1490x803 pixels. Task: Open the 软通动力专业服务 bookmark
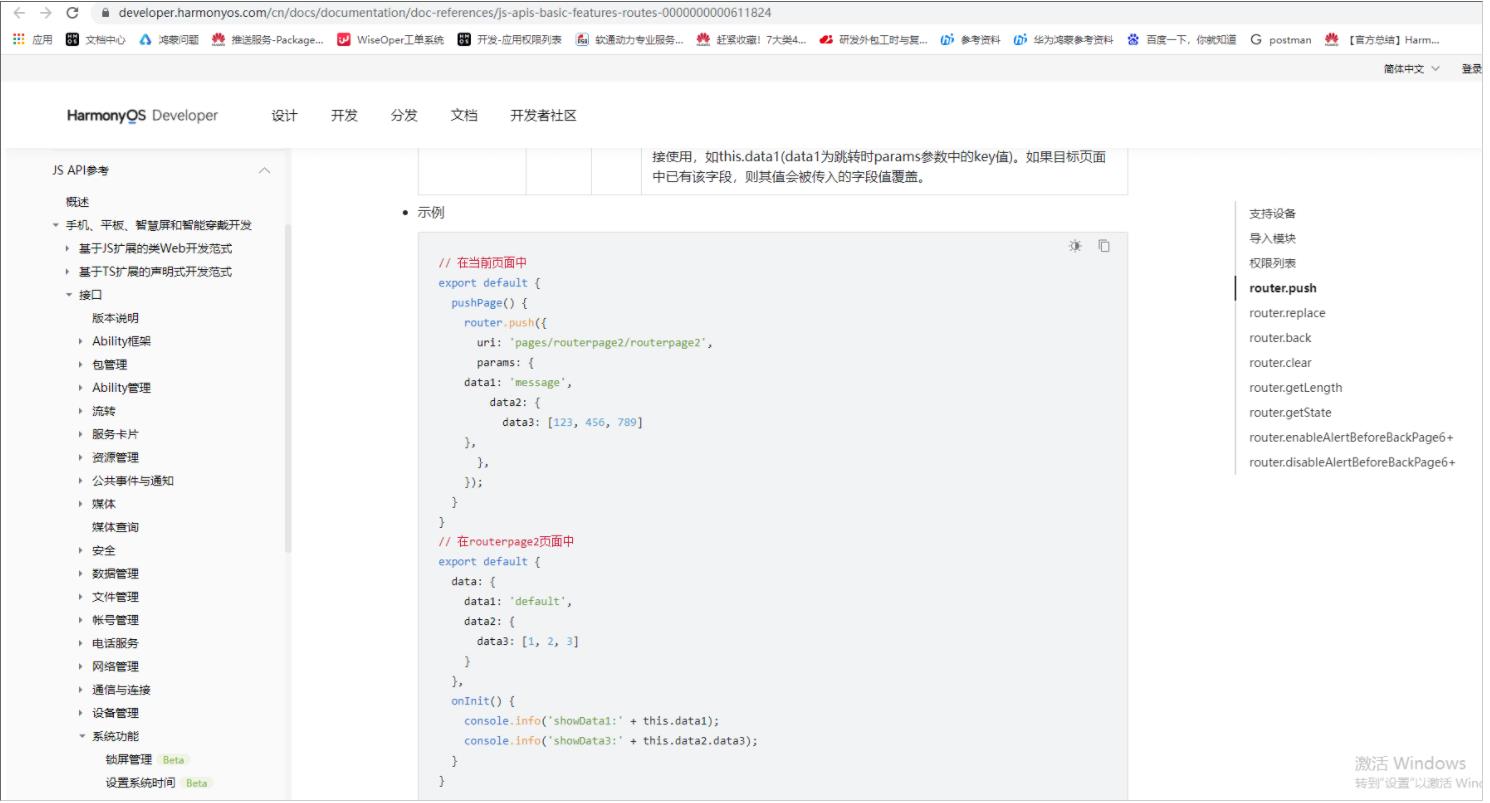(x=630, y=40)
